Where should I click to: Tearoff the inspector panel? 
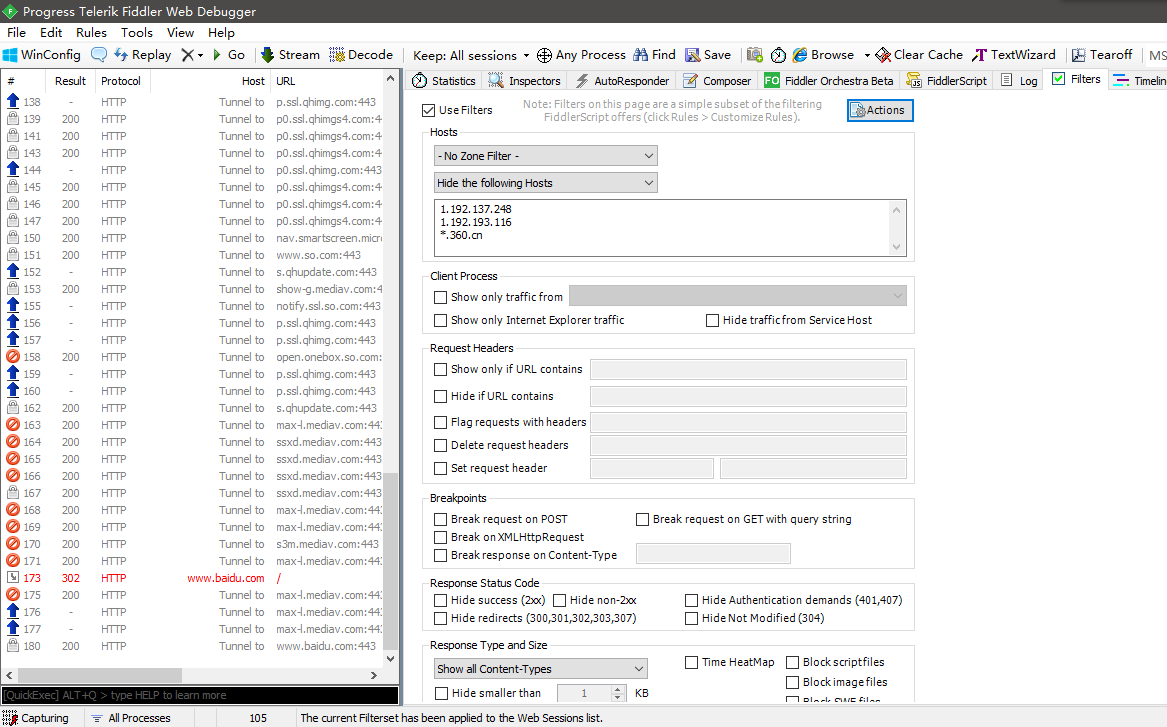(x=1102, y=54)
